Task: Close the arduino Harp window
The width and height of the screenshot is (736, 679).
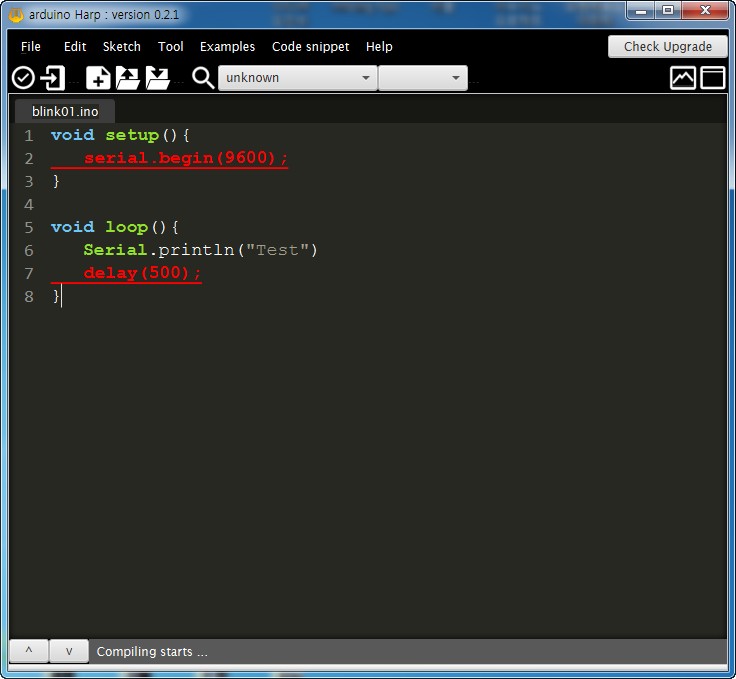Action: click(x=705, y=10)
